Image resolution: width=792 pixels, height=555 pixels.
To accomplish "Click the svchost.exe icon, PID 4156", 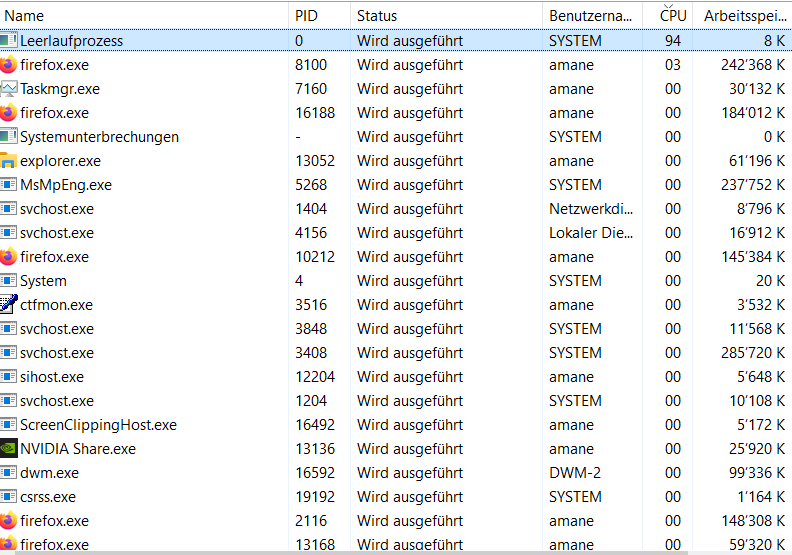I will click(x=9, y=232).
